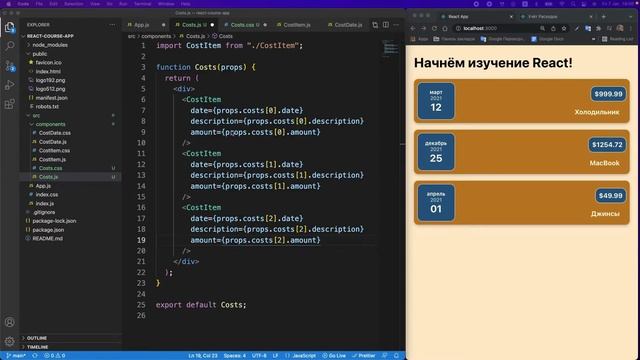The image size is (640, 360).
Task: Open the Explorer view in the activity bar
Action: coord(9,27)
